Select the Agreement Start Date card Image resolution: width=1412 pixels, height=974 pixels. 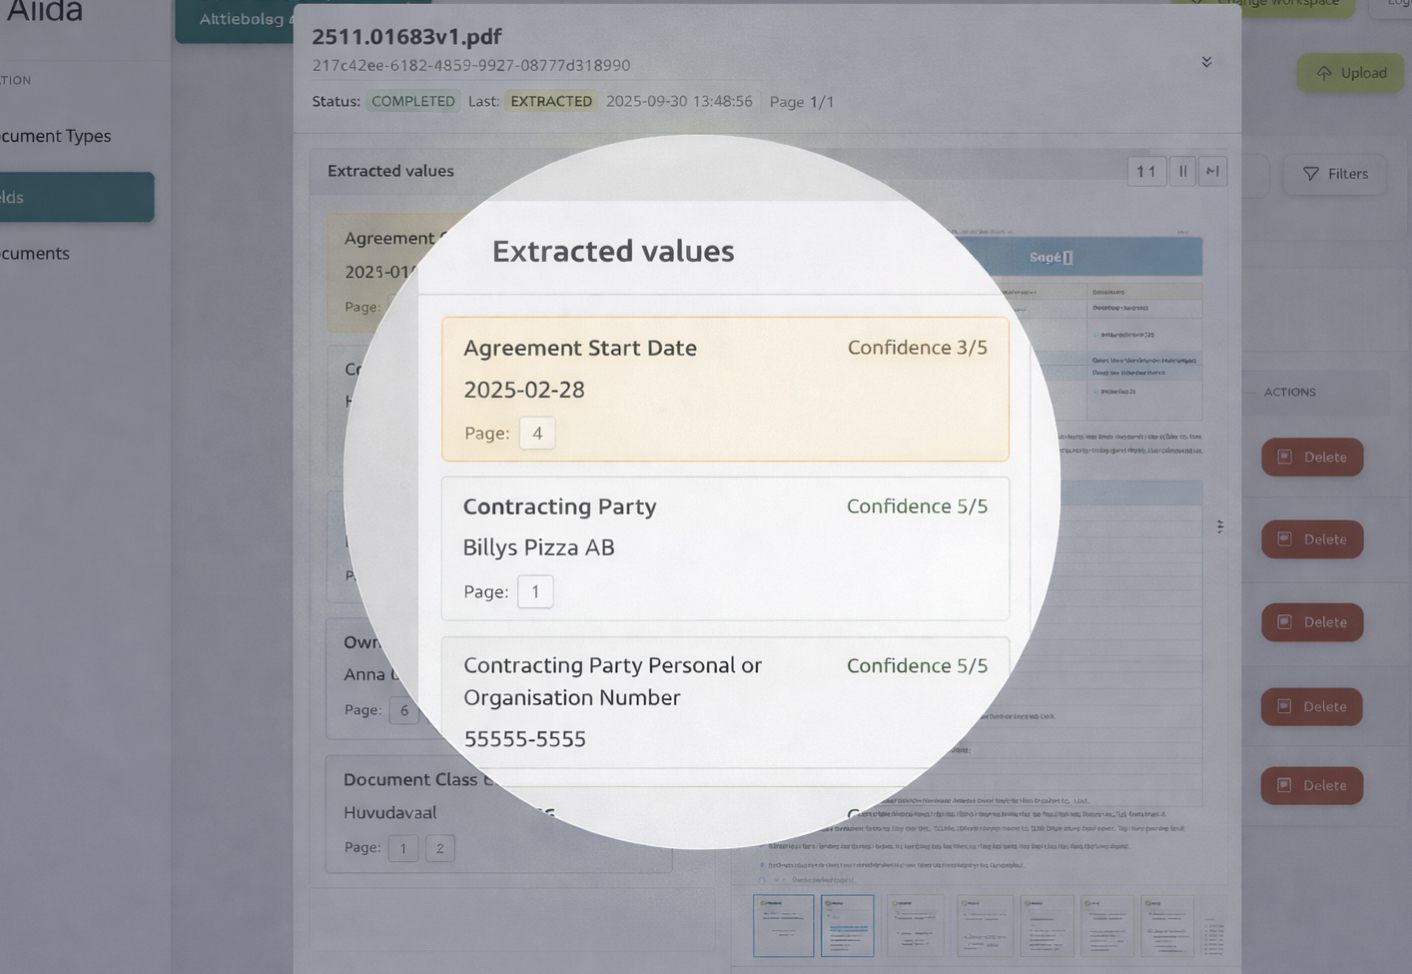click(x=725, y=389)
